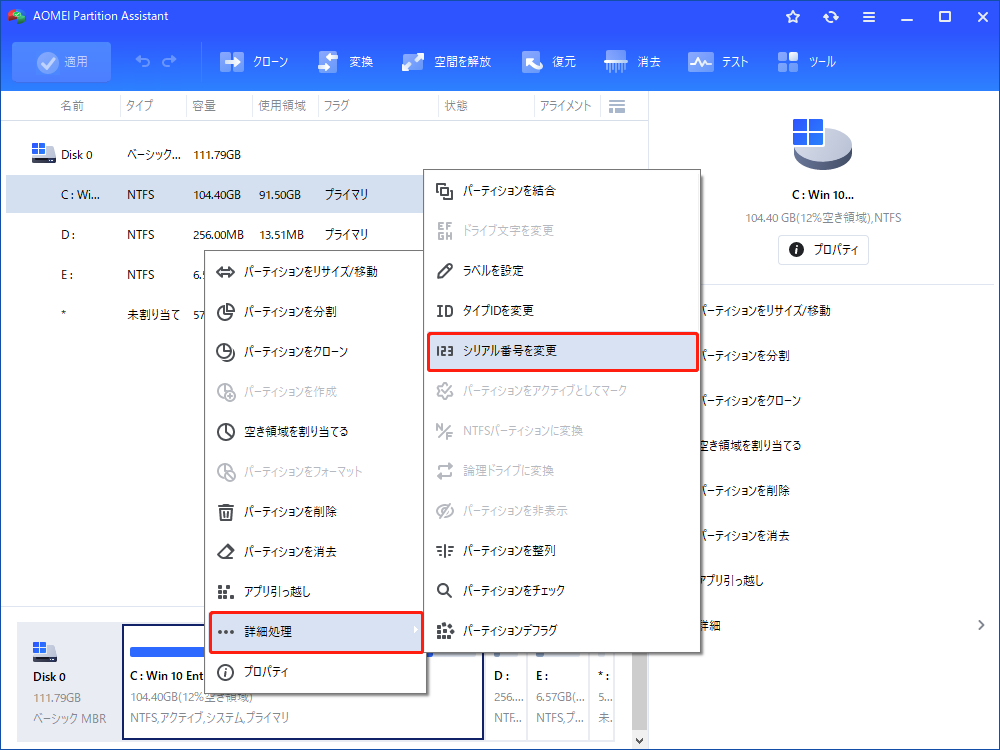Click the AOMEI Partition Assistant logo icon
1000x750 pixels.
tap(17, 16)
